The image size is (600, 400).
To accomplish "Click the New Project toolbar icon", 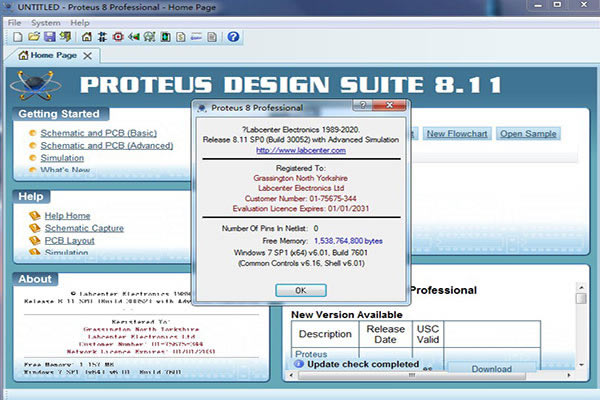I will (18, 37).
